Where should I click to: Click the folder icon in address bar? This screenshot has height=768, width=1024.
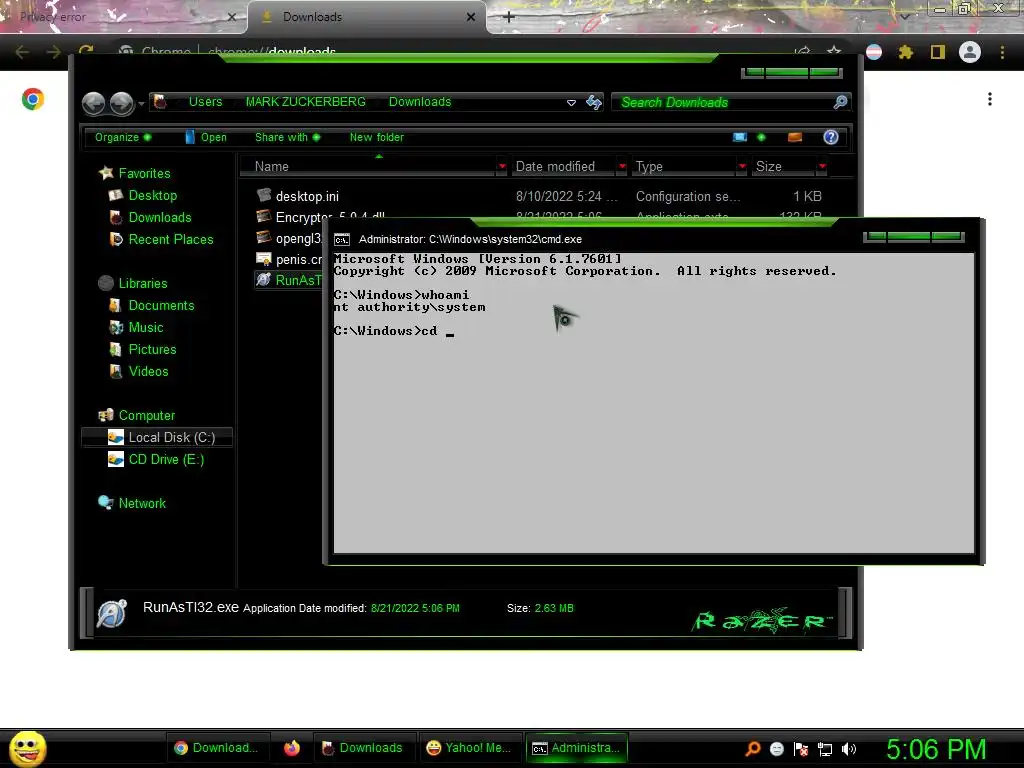[159, 102]
